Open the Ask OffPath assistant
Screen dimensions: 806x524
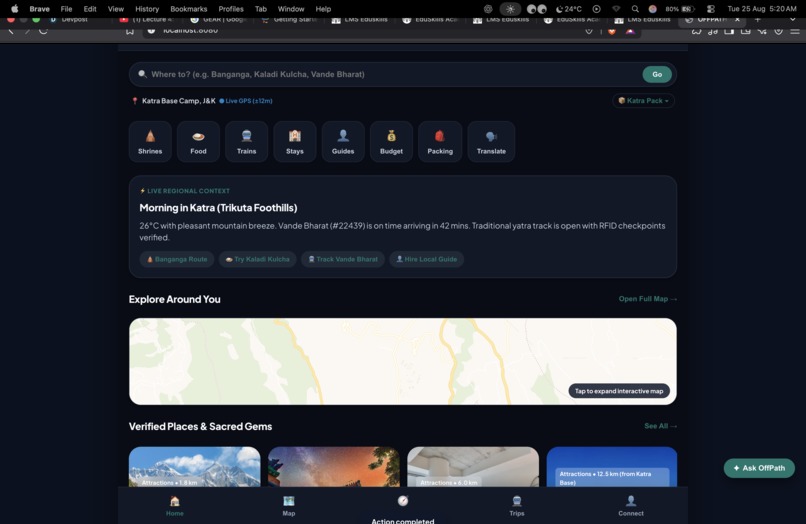[759, 468]
